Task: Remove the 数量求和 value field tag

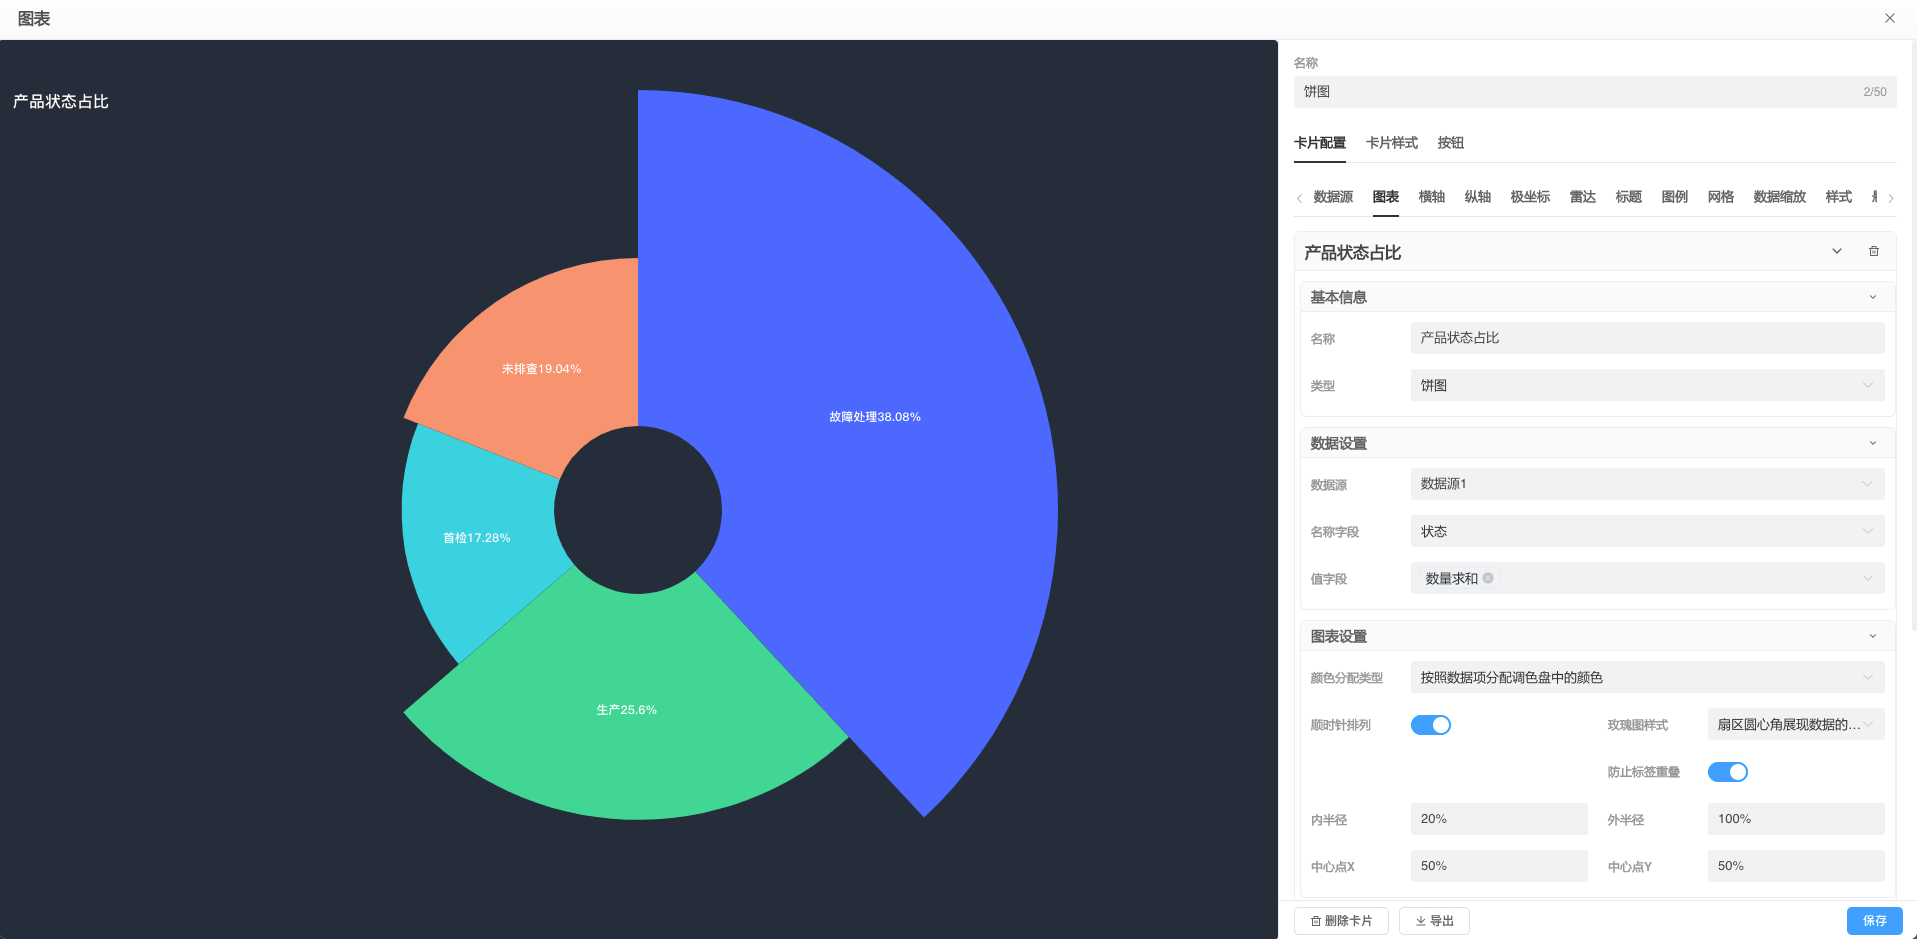Action: pyautogui.click(x=1487, y=578)
